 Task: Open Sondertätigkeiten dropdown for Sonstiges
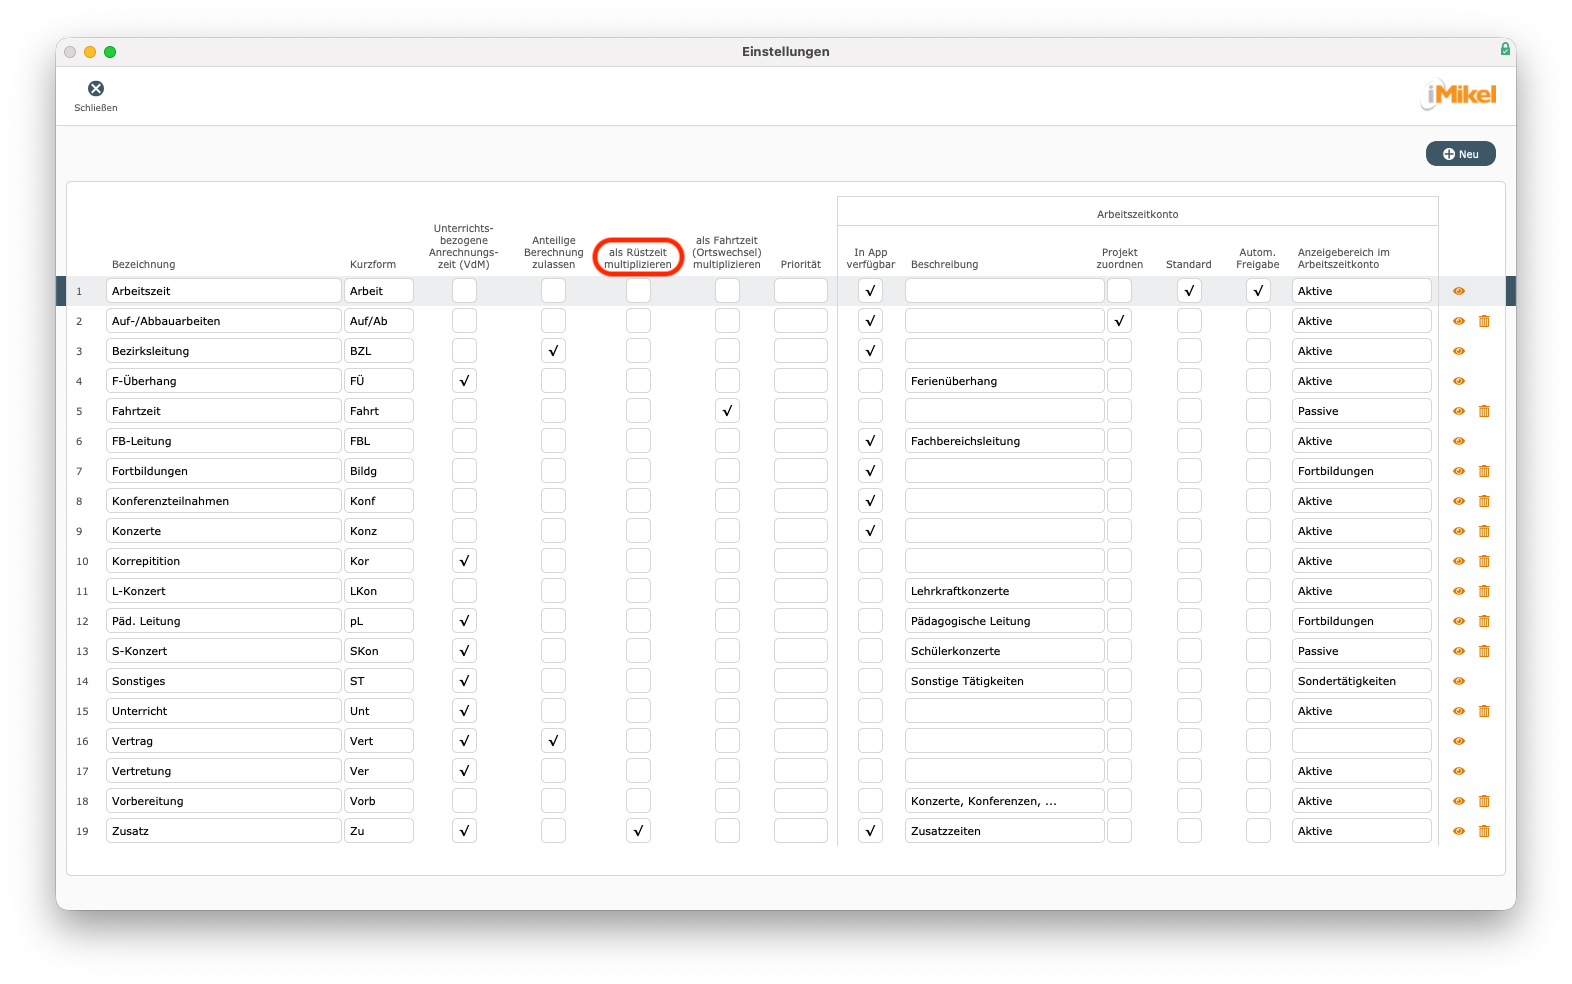(x=1362, y=681)
